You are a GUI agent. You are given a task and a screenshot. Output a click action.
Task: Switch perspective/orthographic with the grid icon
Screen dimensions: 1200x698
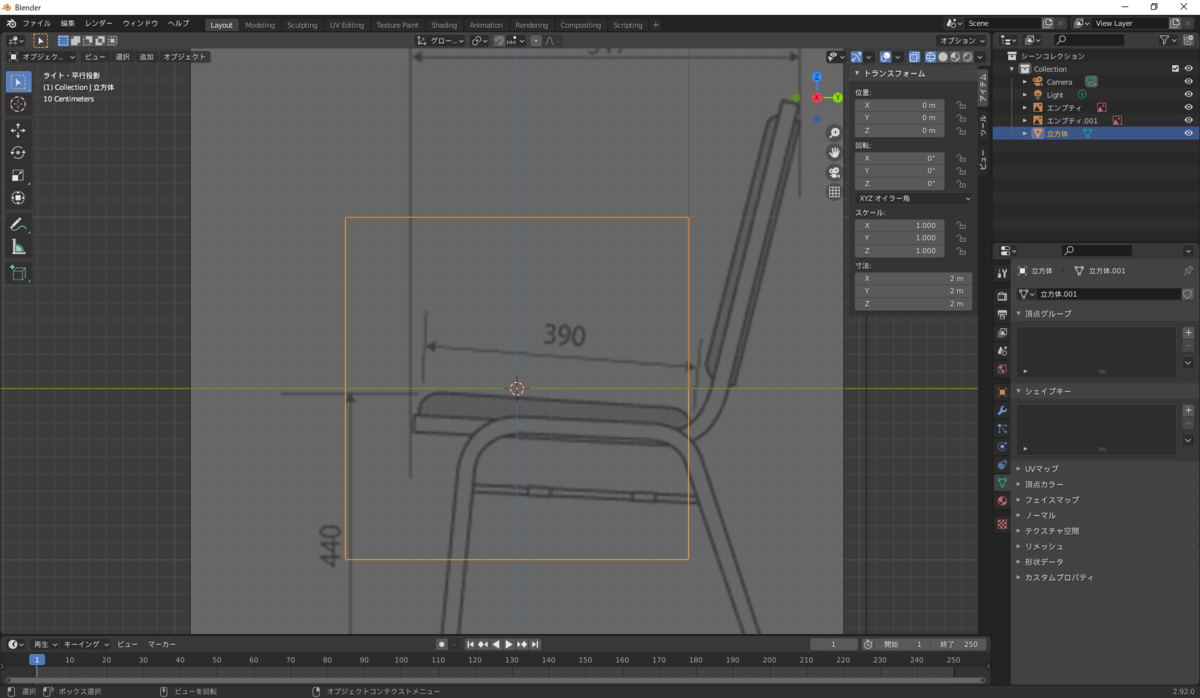pos(834,192)
